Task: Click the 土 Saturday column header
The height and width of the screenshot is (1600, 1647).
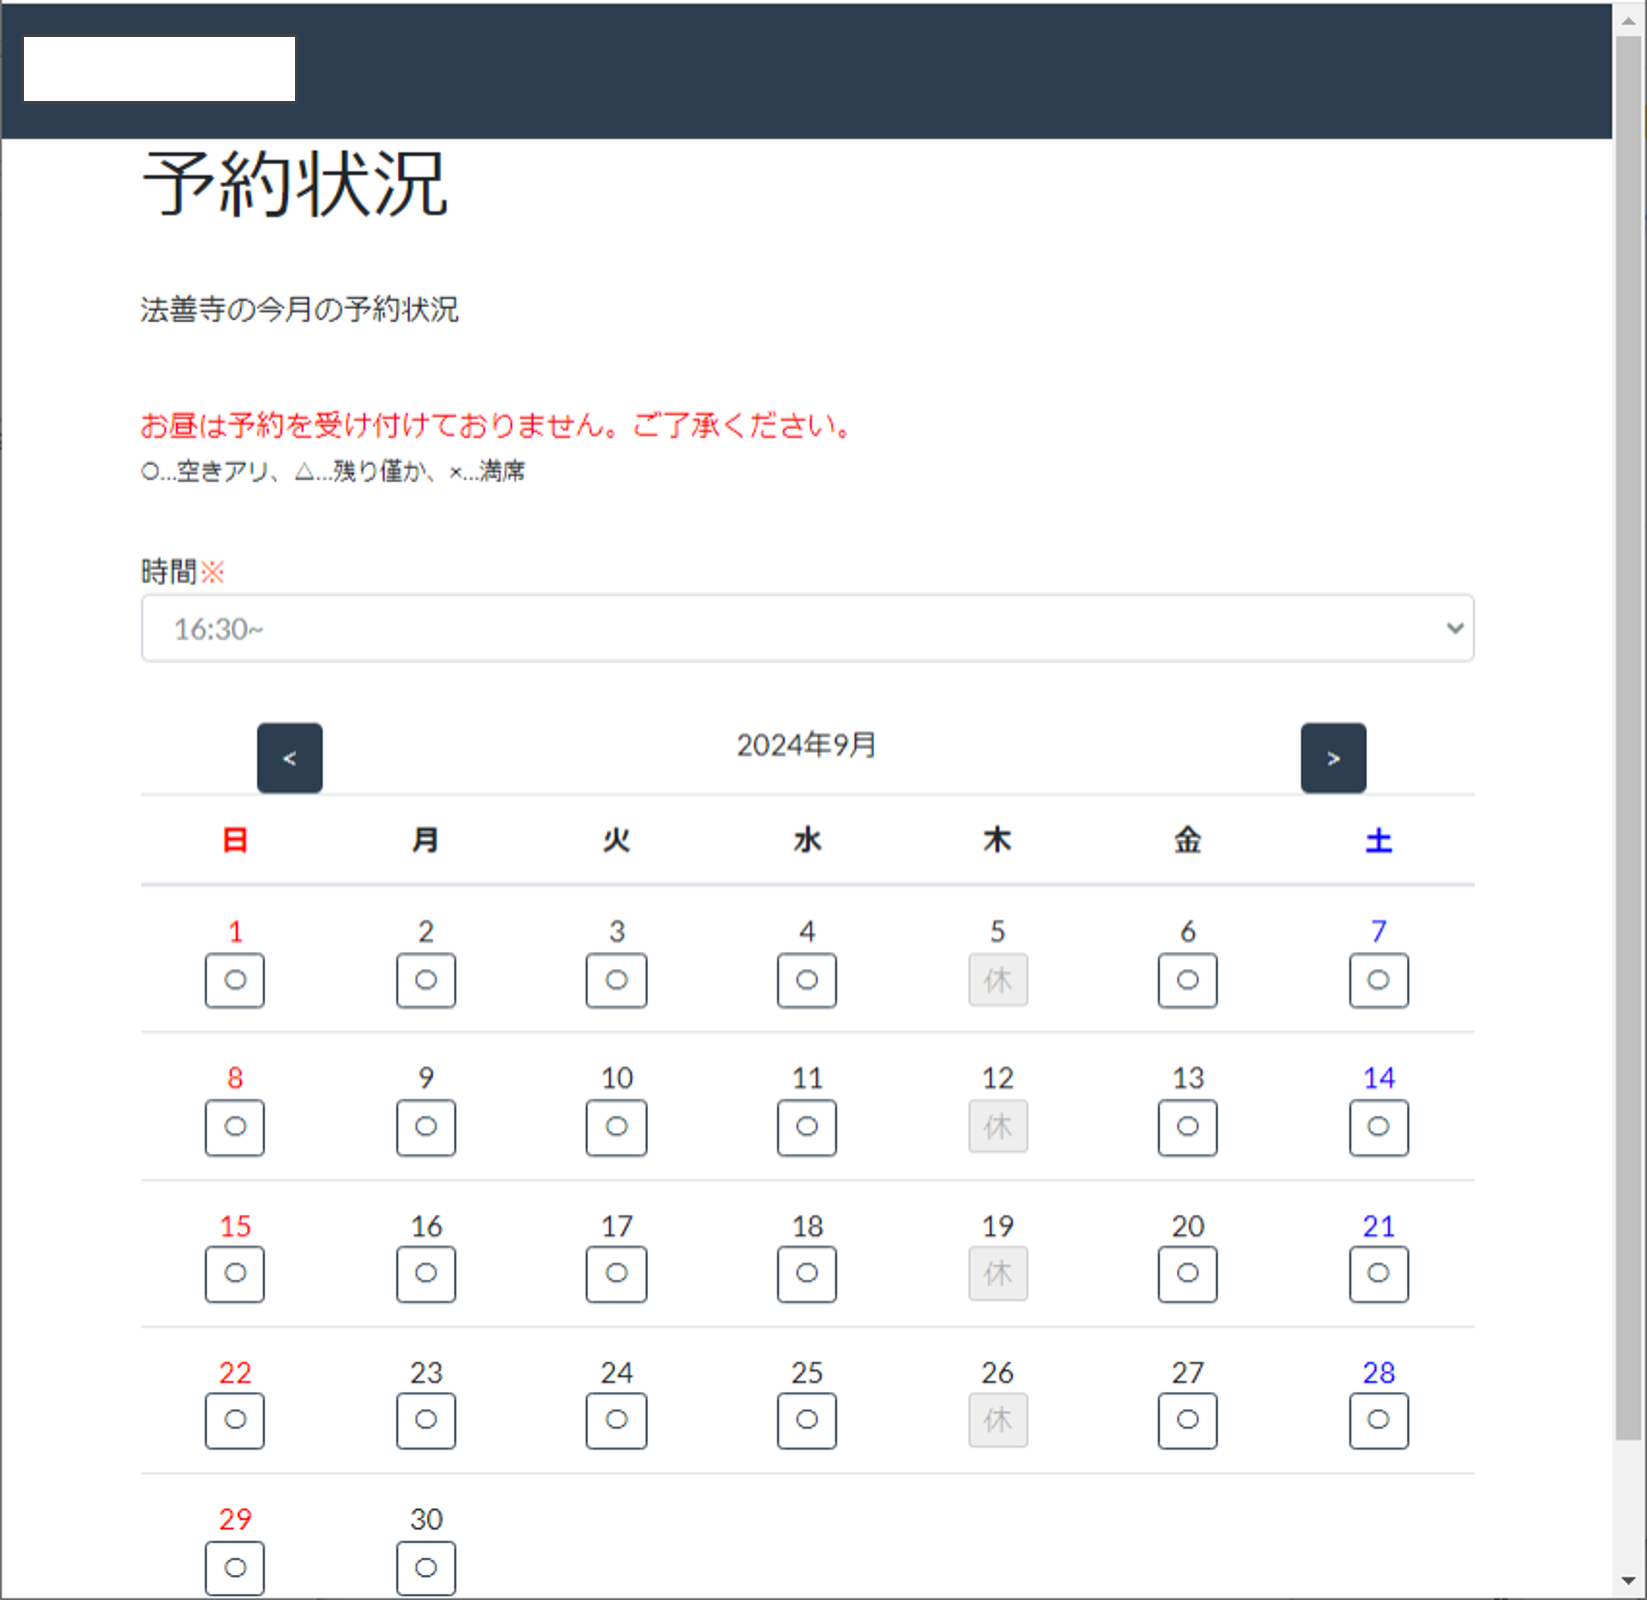Action: point(1379,840)
